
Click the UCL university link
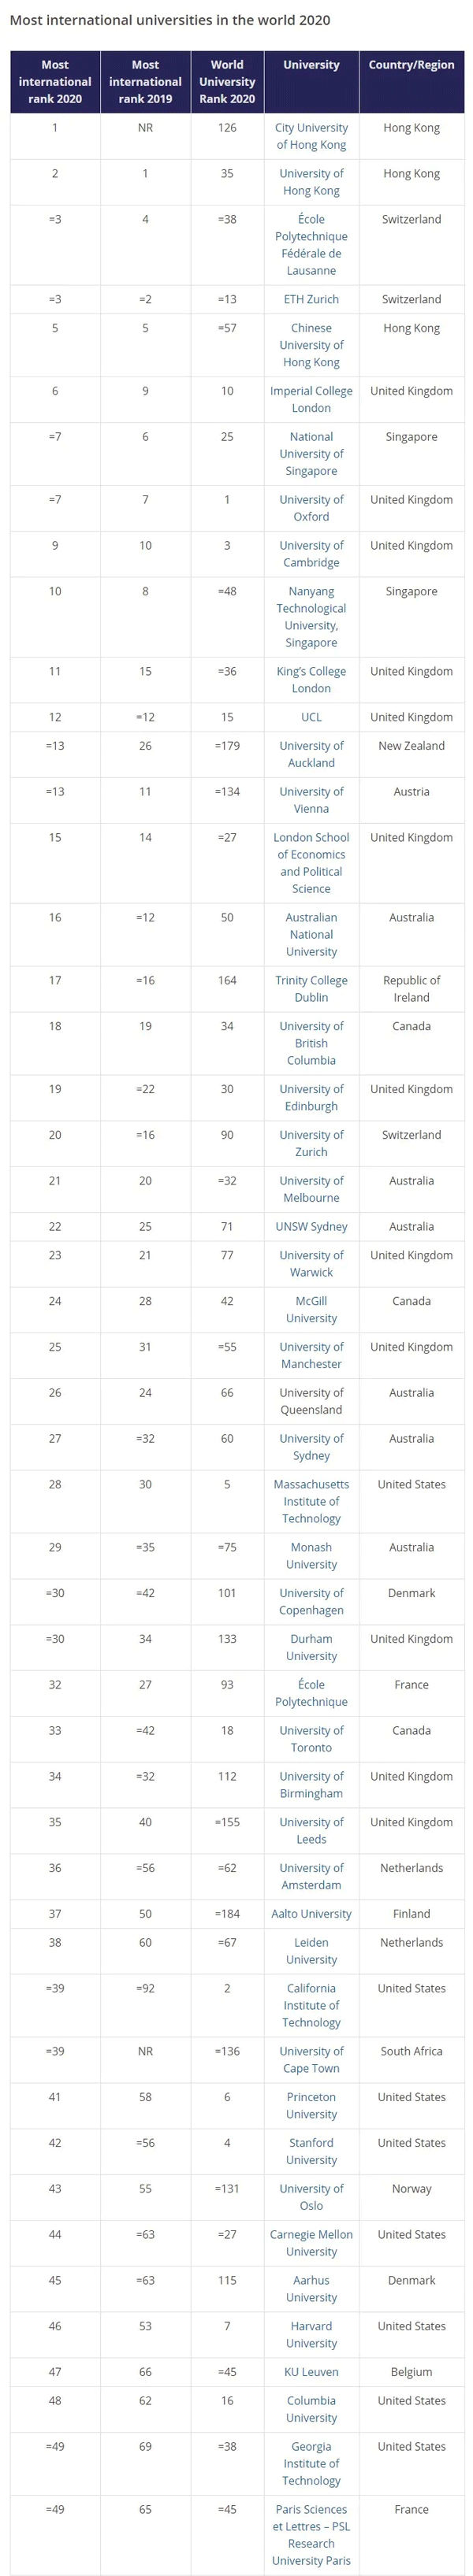(x=311, y=717)
